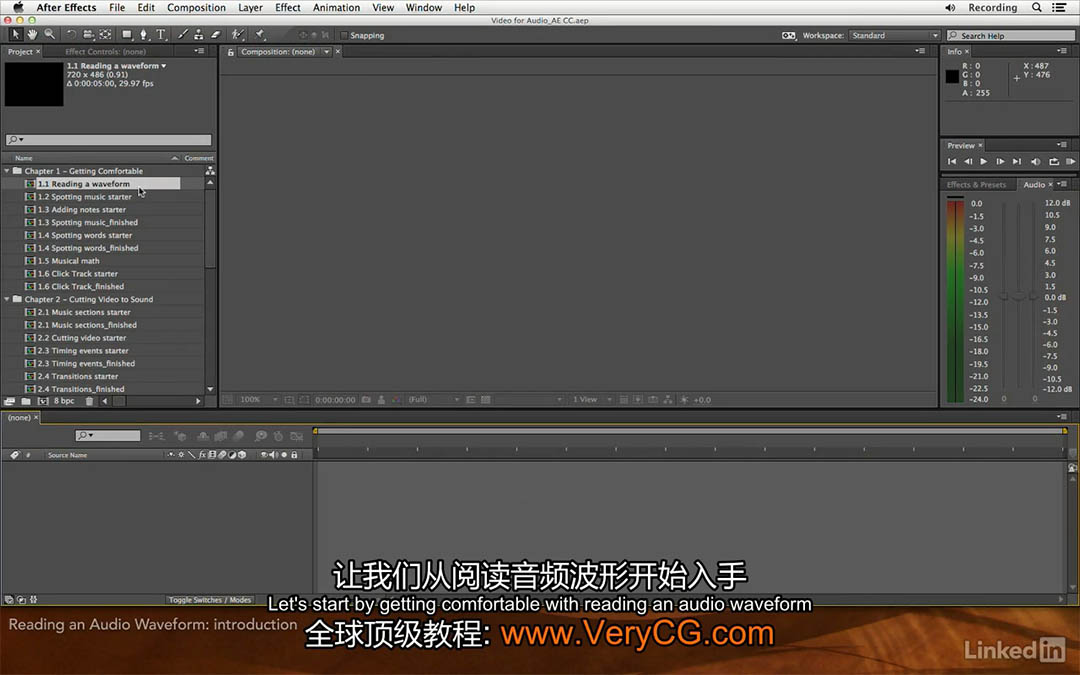Click the notification center menu icon

(1059, 8)
